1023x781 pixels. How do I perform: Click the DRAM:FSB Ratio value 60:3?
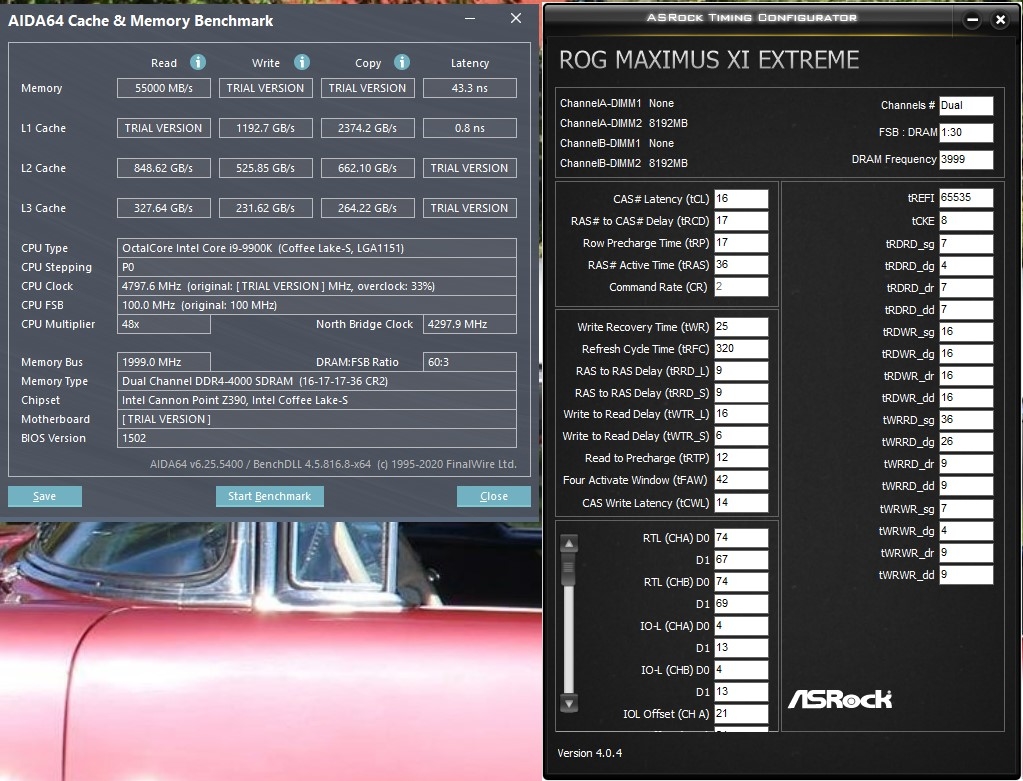point(470,362)
